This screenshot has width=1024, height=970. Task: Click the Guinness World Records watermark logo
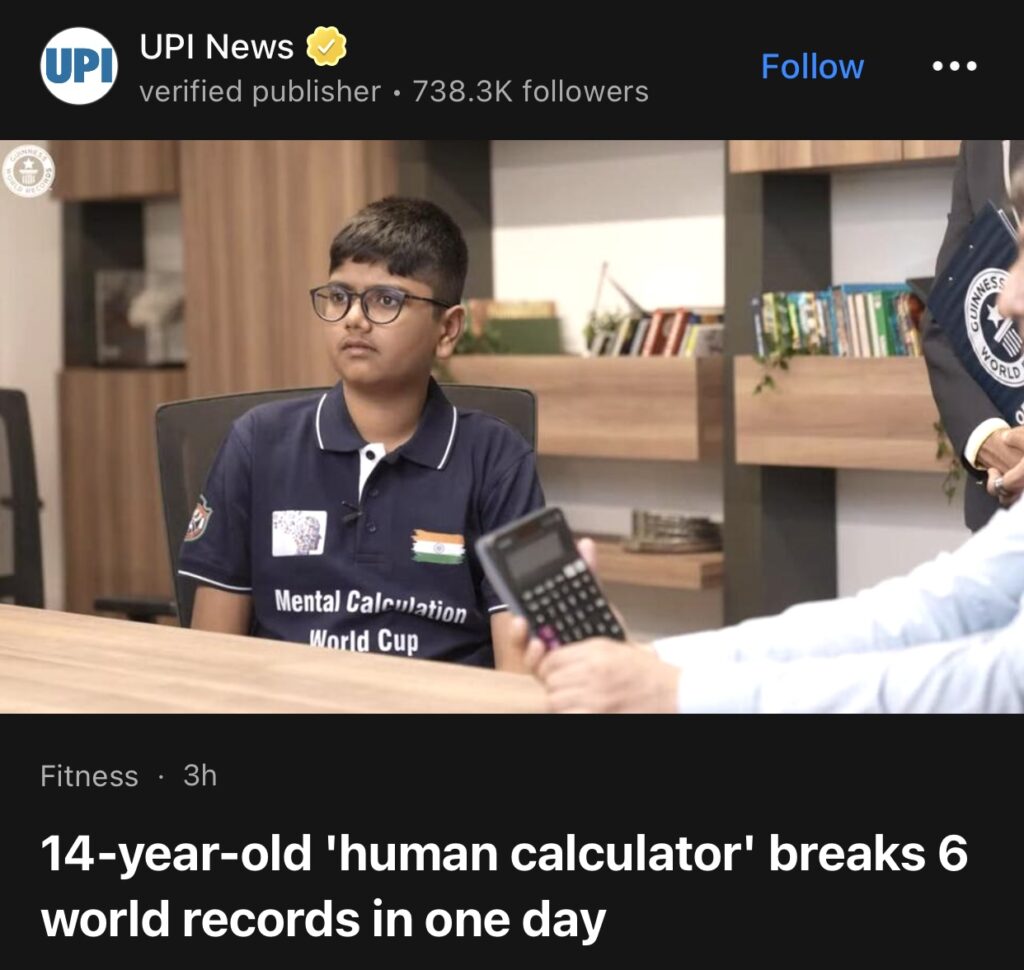tap(27, 171)
